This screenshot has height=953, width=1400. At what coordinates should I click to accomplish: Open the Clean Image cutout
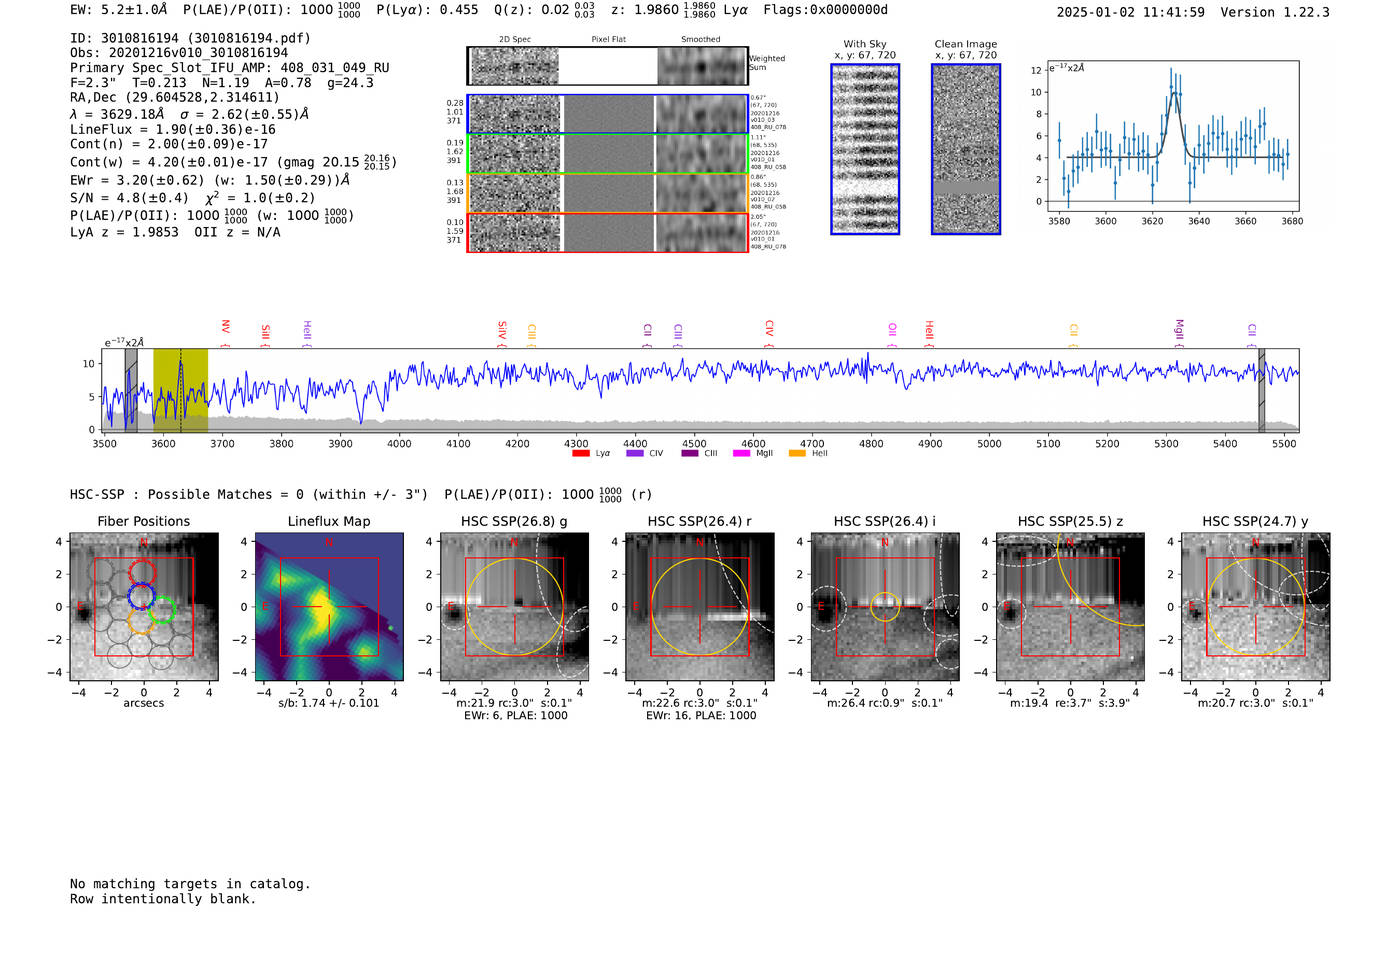pos(966,149)
